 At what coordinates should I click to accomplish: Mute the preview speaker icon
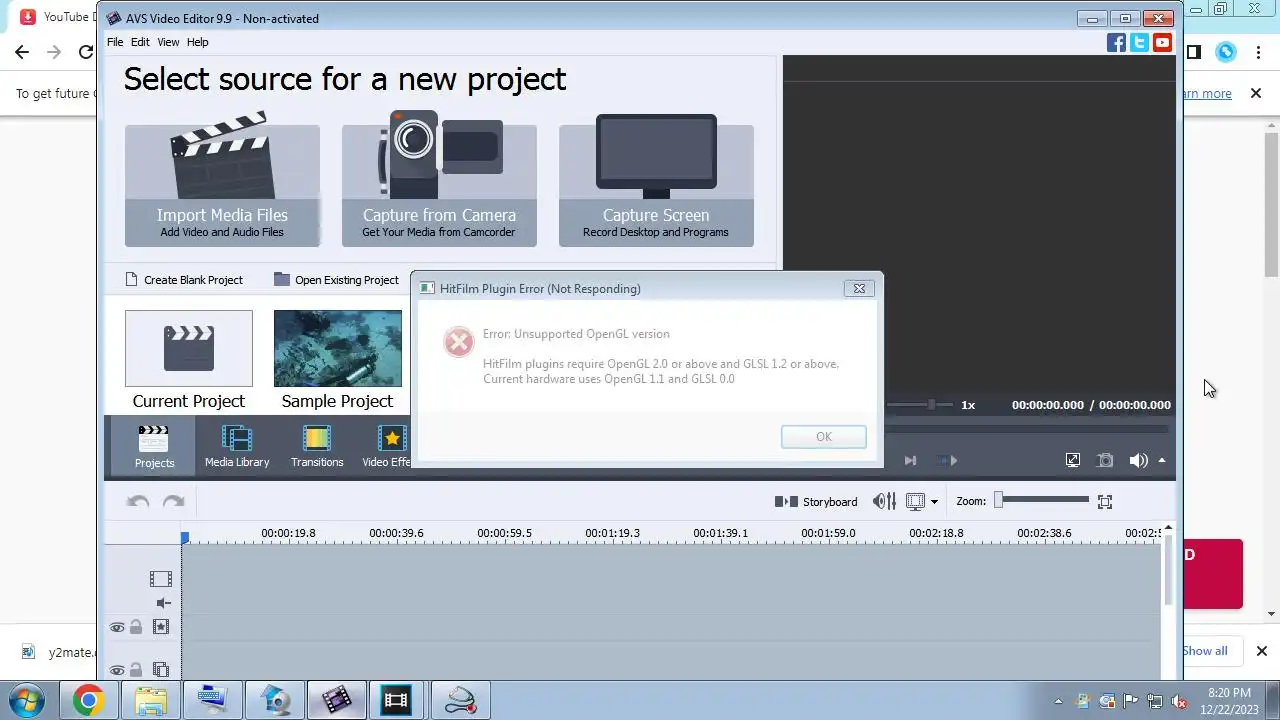click(x=1138, y=460)
